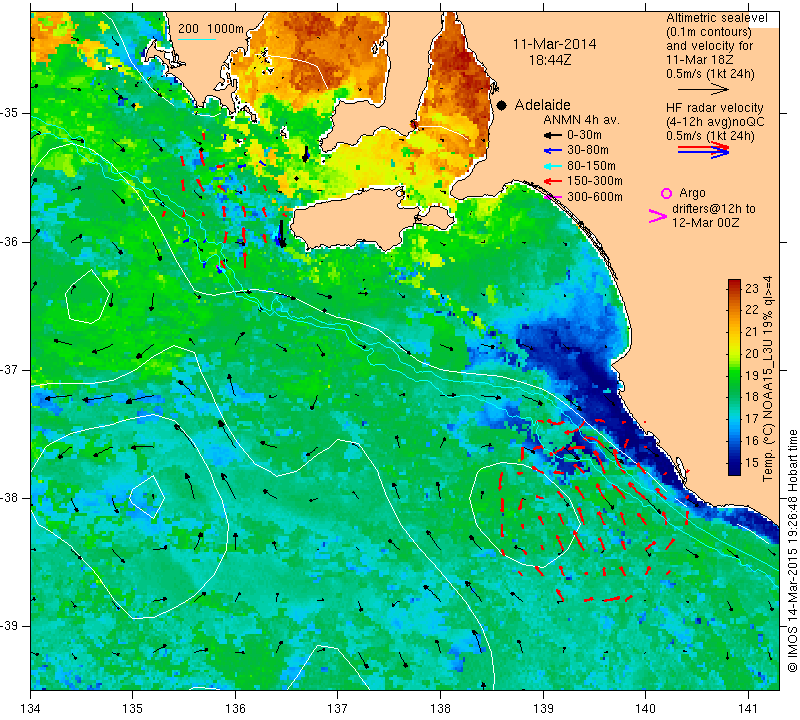This screenshot has height=720, width=800.
Task: Click the Argo legend label
Action: click(692, 193)
